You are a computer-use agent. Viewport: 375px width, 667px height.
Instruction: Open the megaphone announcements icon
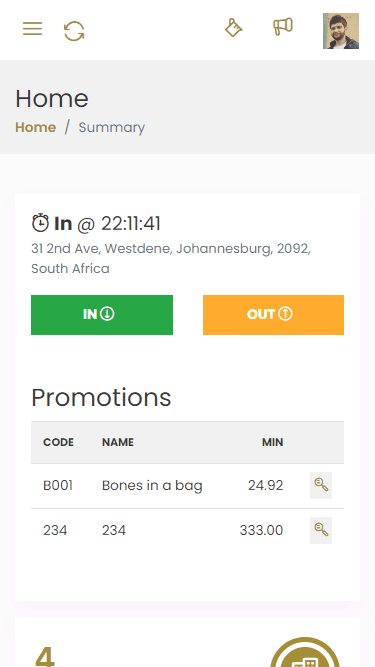coord(283,26)
